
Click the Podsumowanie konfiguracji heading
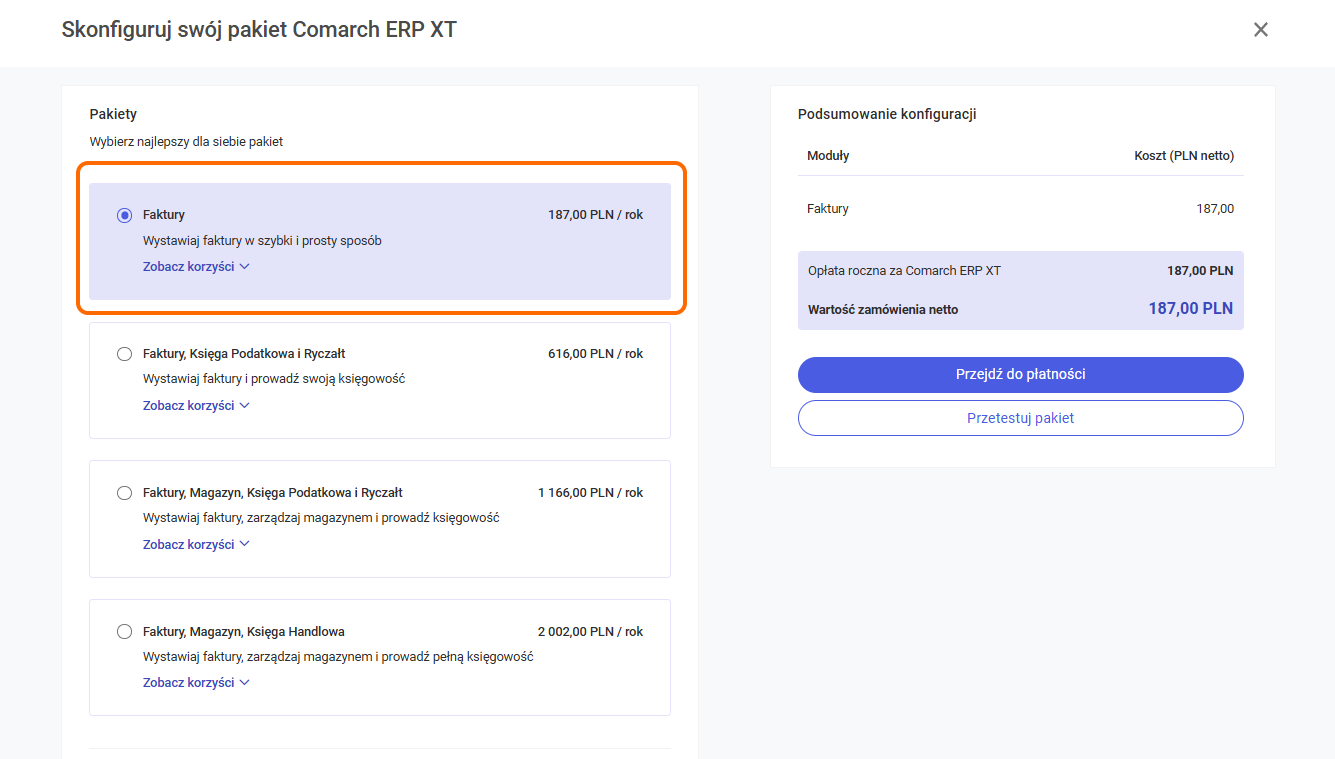click(x=886, y=114)
